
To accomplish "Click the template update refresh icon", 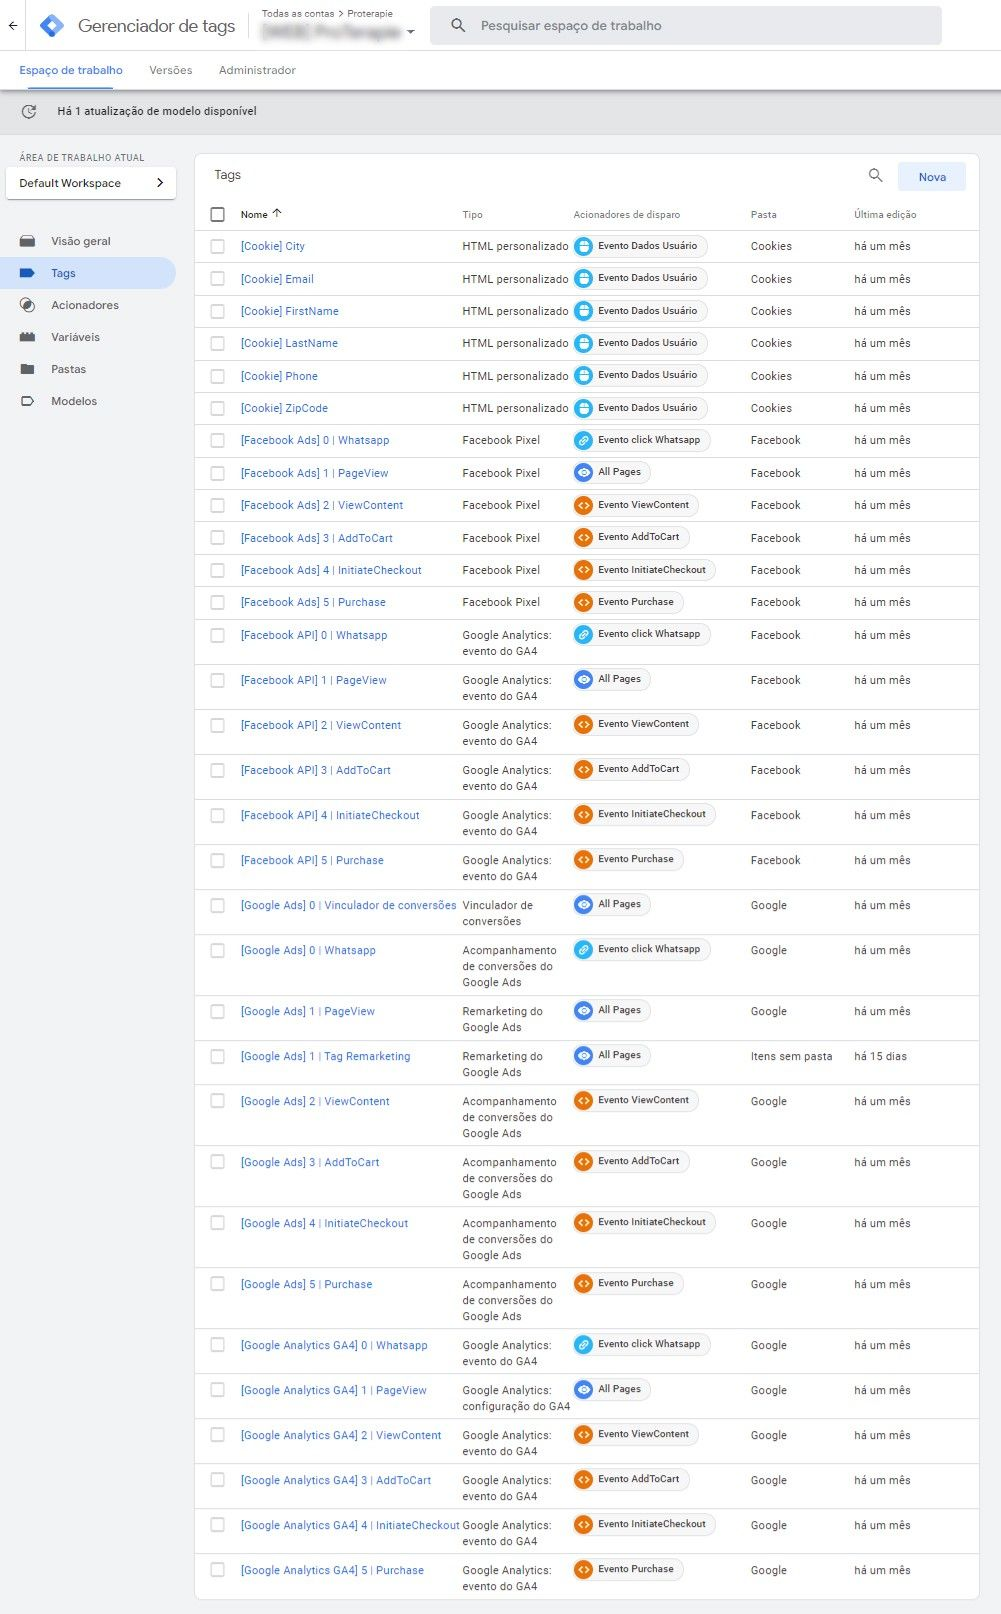I will tap(29, 112).
